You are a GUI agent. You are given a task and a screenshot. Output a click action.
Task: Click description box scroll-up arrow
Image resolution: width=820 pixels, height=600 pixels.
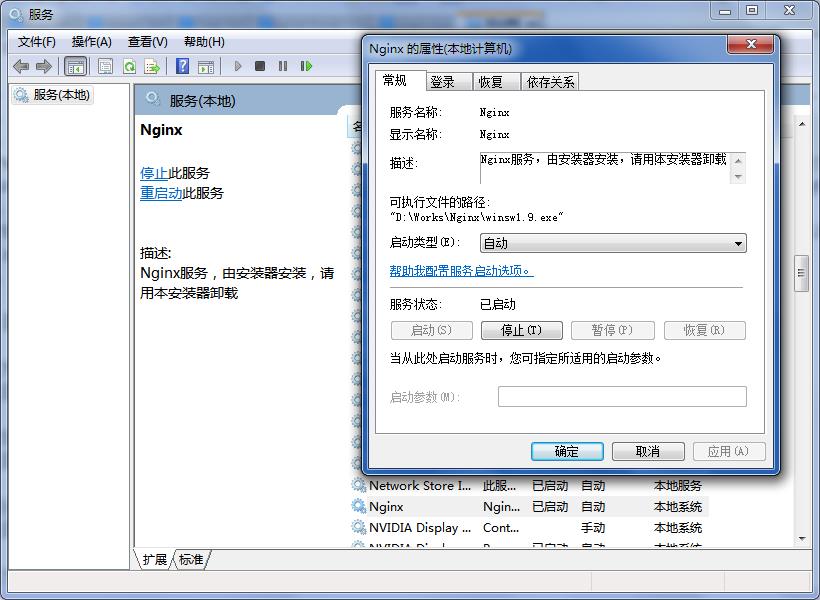(738, 161)
